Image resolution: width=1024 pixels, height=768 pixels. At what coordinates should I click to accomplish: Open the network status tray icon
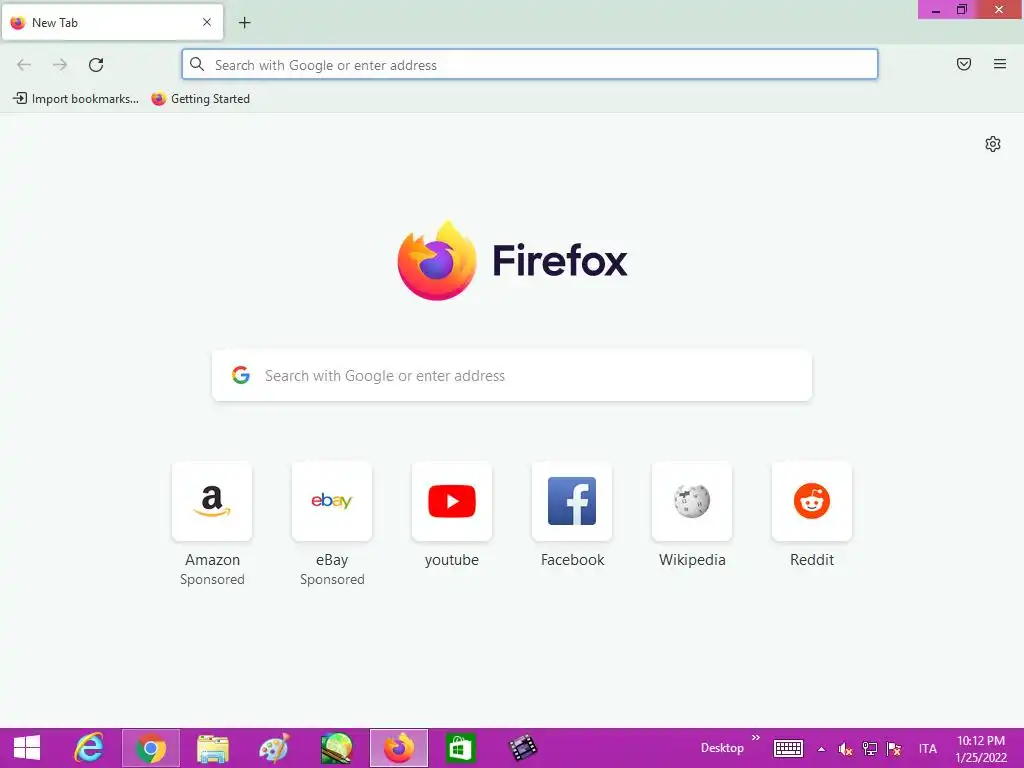click(x=869, y=749)
